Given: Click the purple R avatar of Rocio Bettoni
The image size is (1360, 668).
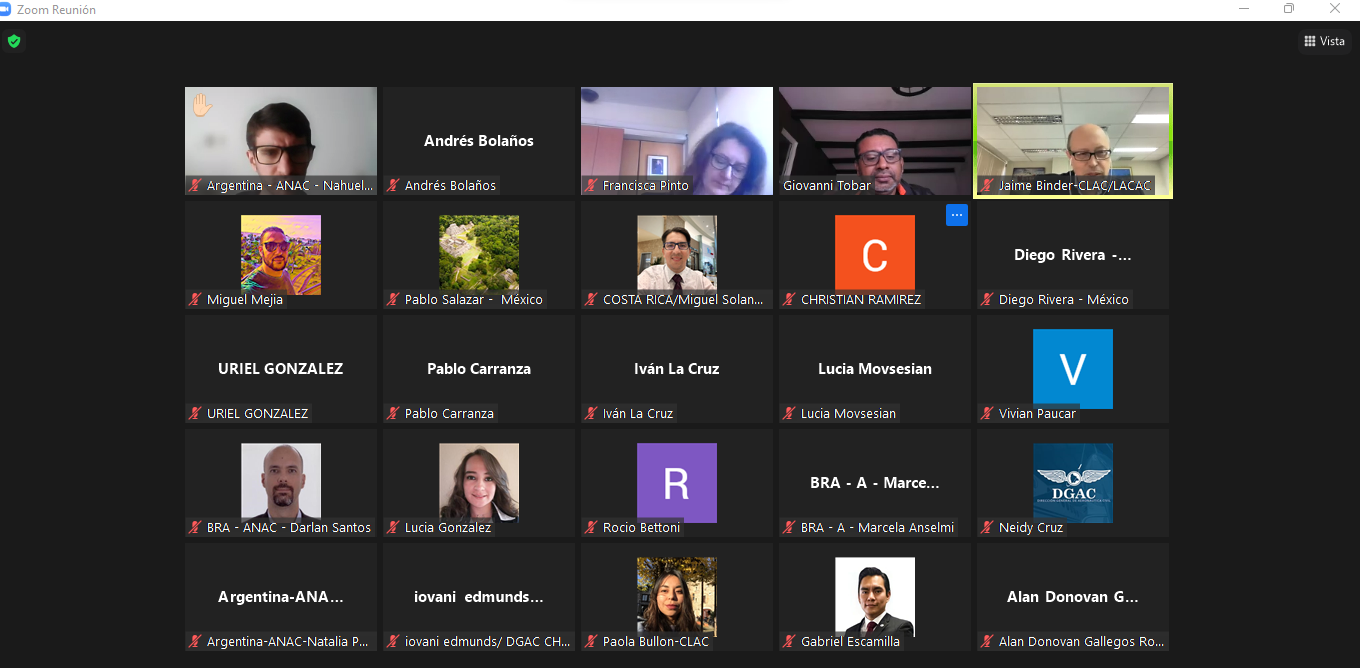Looking at the screenshot, I should click(x=676, y=483).
